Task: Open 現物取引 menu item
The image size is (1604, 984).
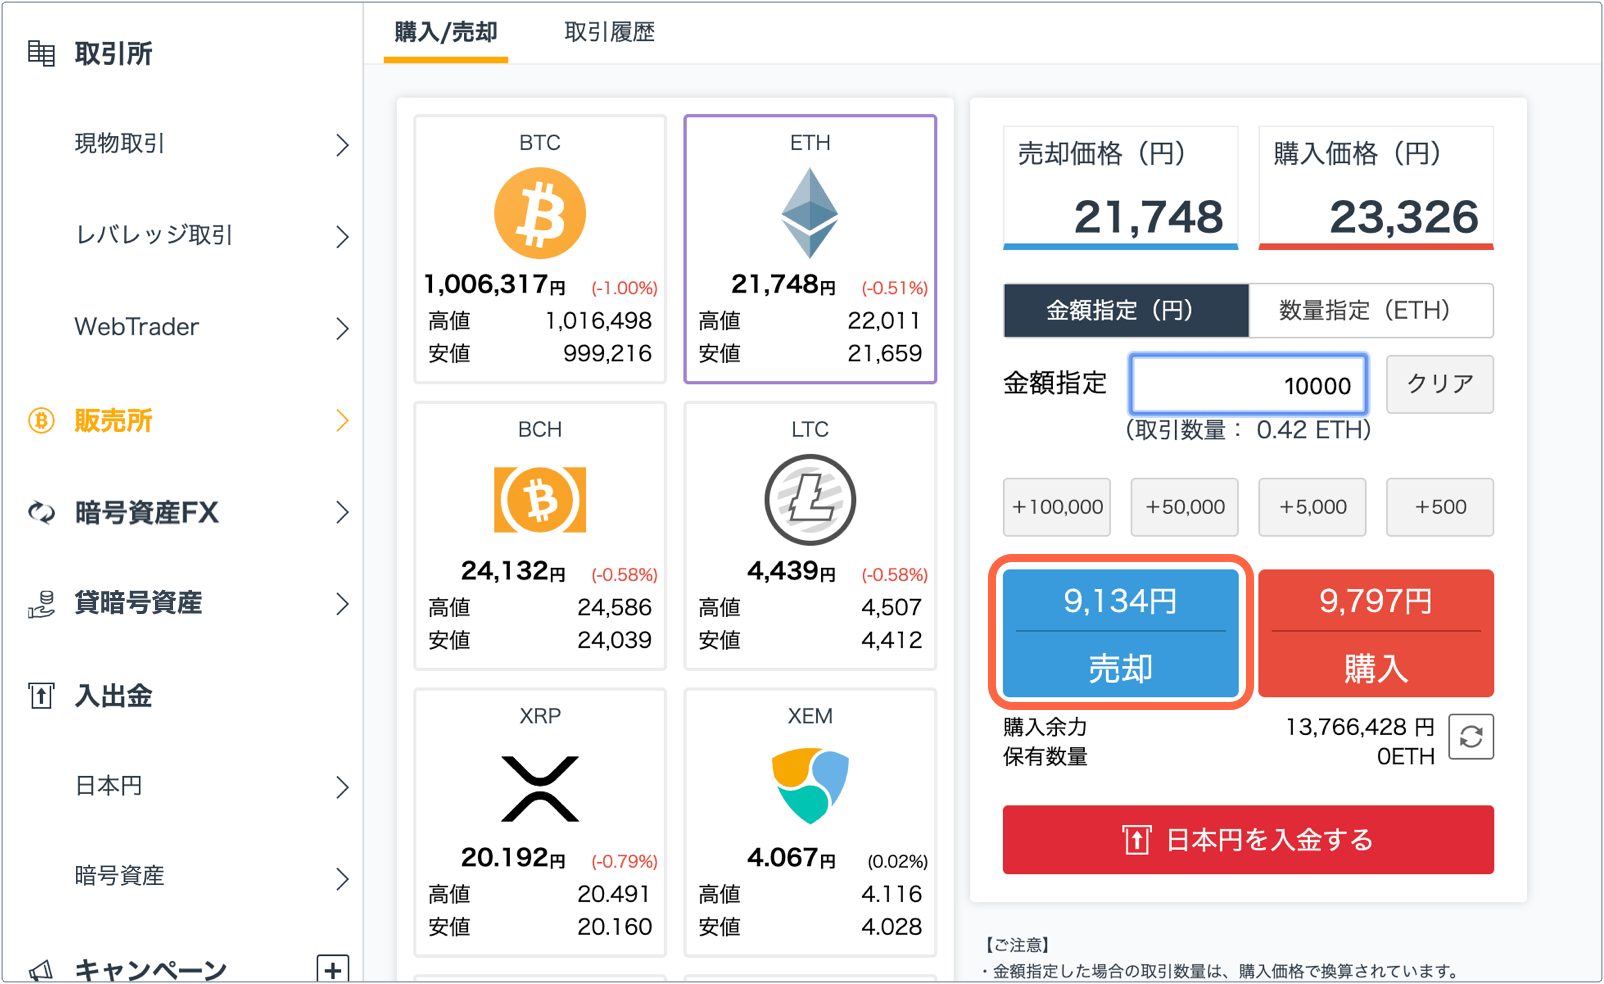Action: [120, 144]
